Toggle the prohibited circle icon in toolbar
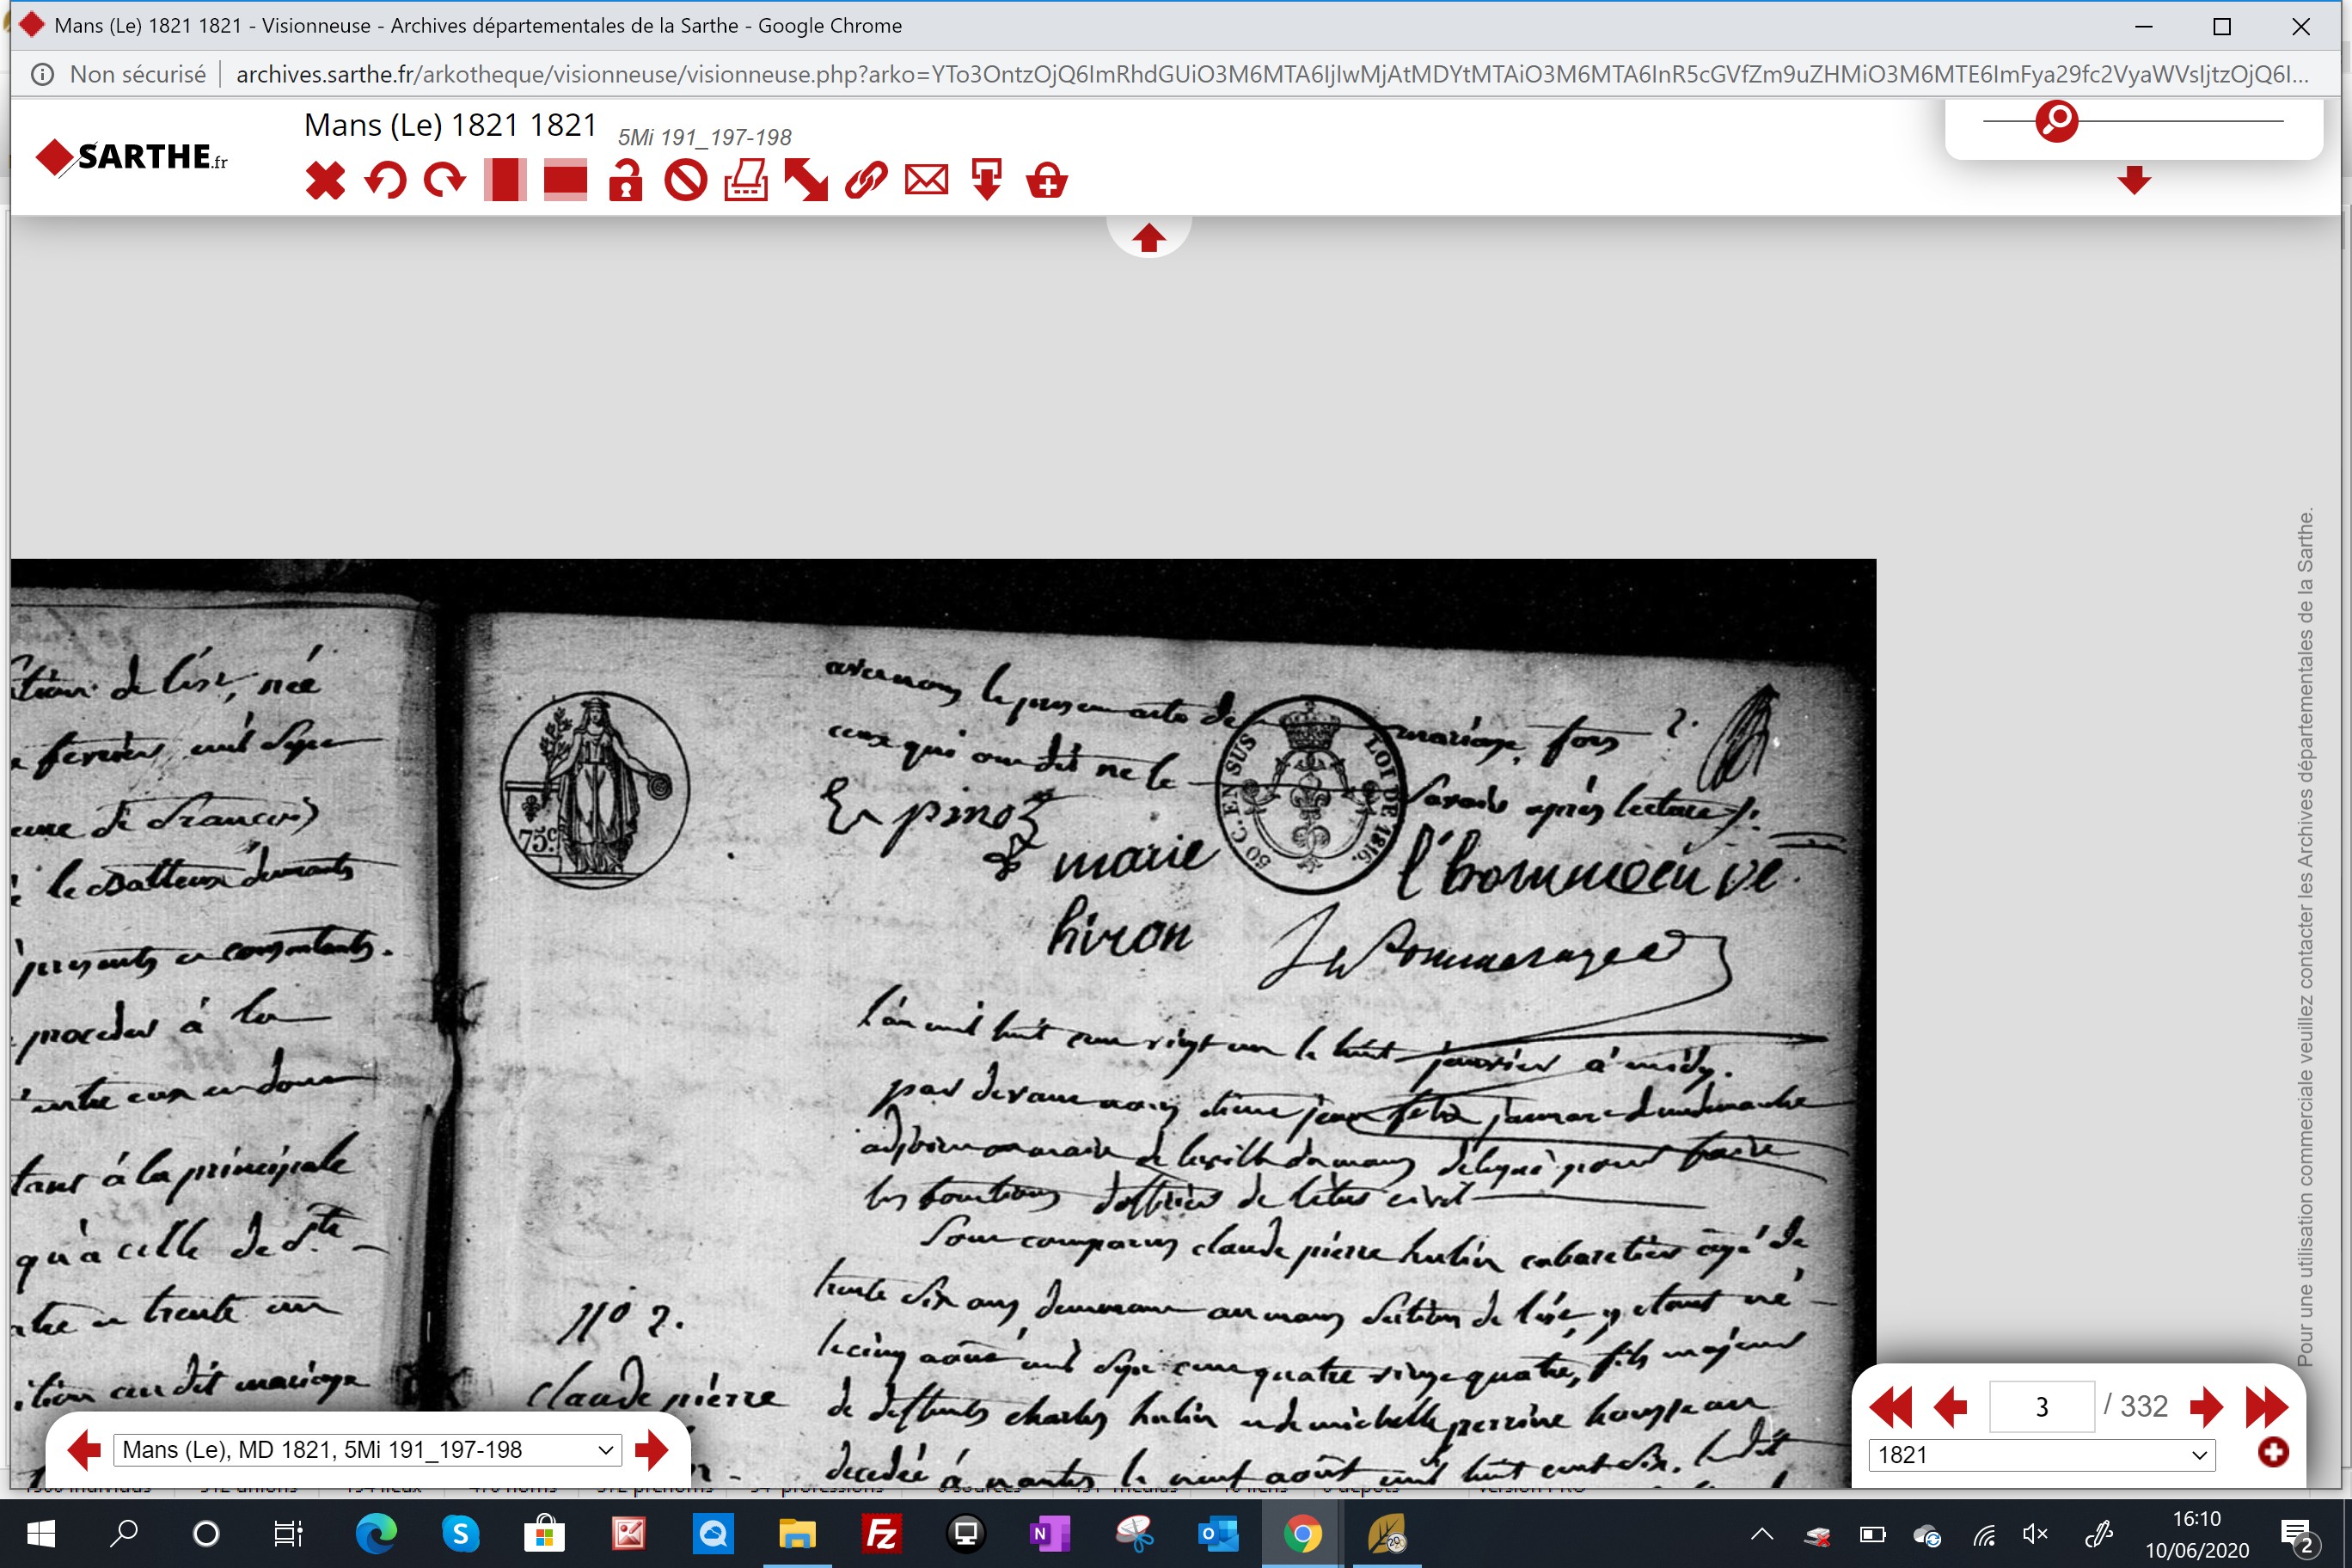2352x1568 pixels. [x=686, y=181]
